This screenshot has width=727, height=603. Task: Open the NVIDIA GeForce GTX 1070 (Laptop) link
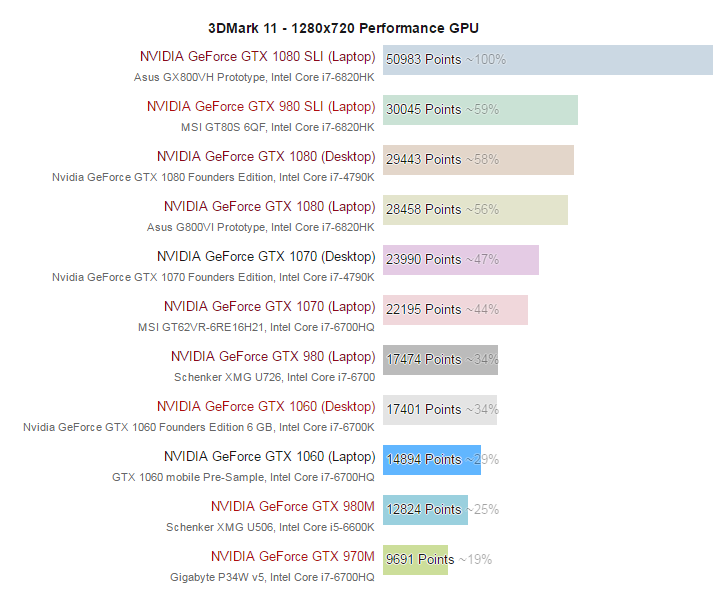click(x=269, y=307)
